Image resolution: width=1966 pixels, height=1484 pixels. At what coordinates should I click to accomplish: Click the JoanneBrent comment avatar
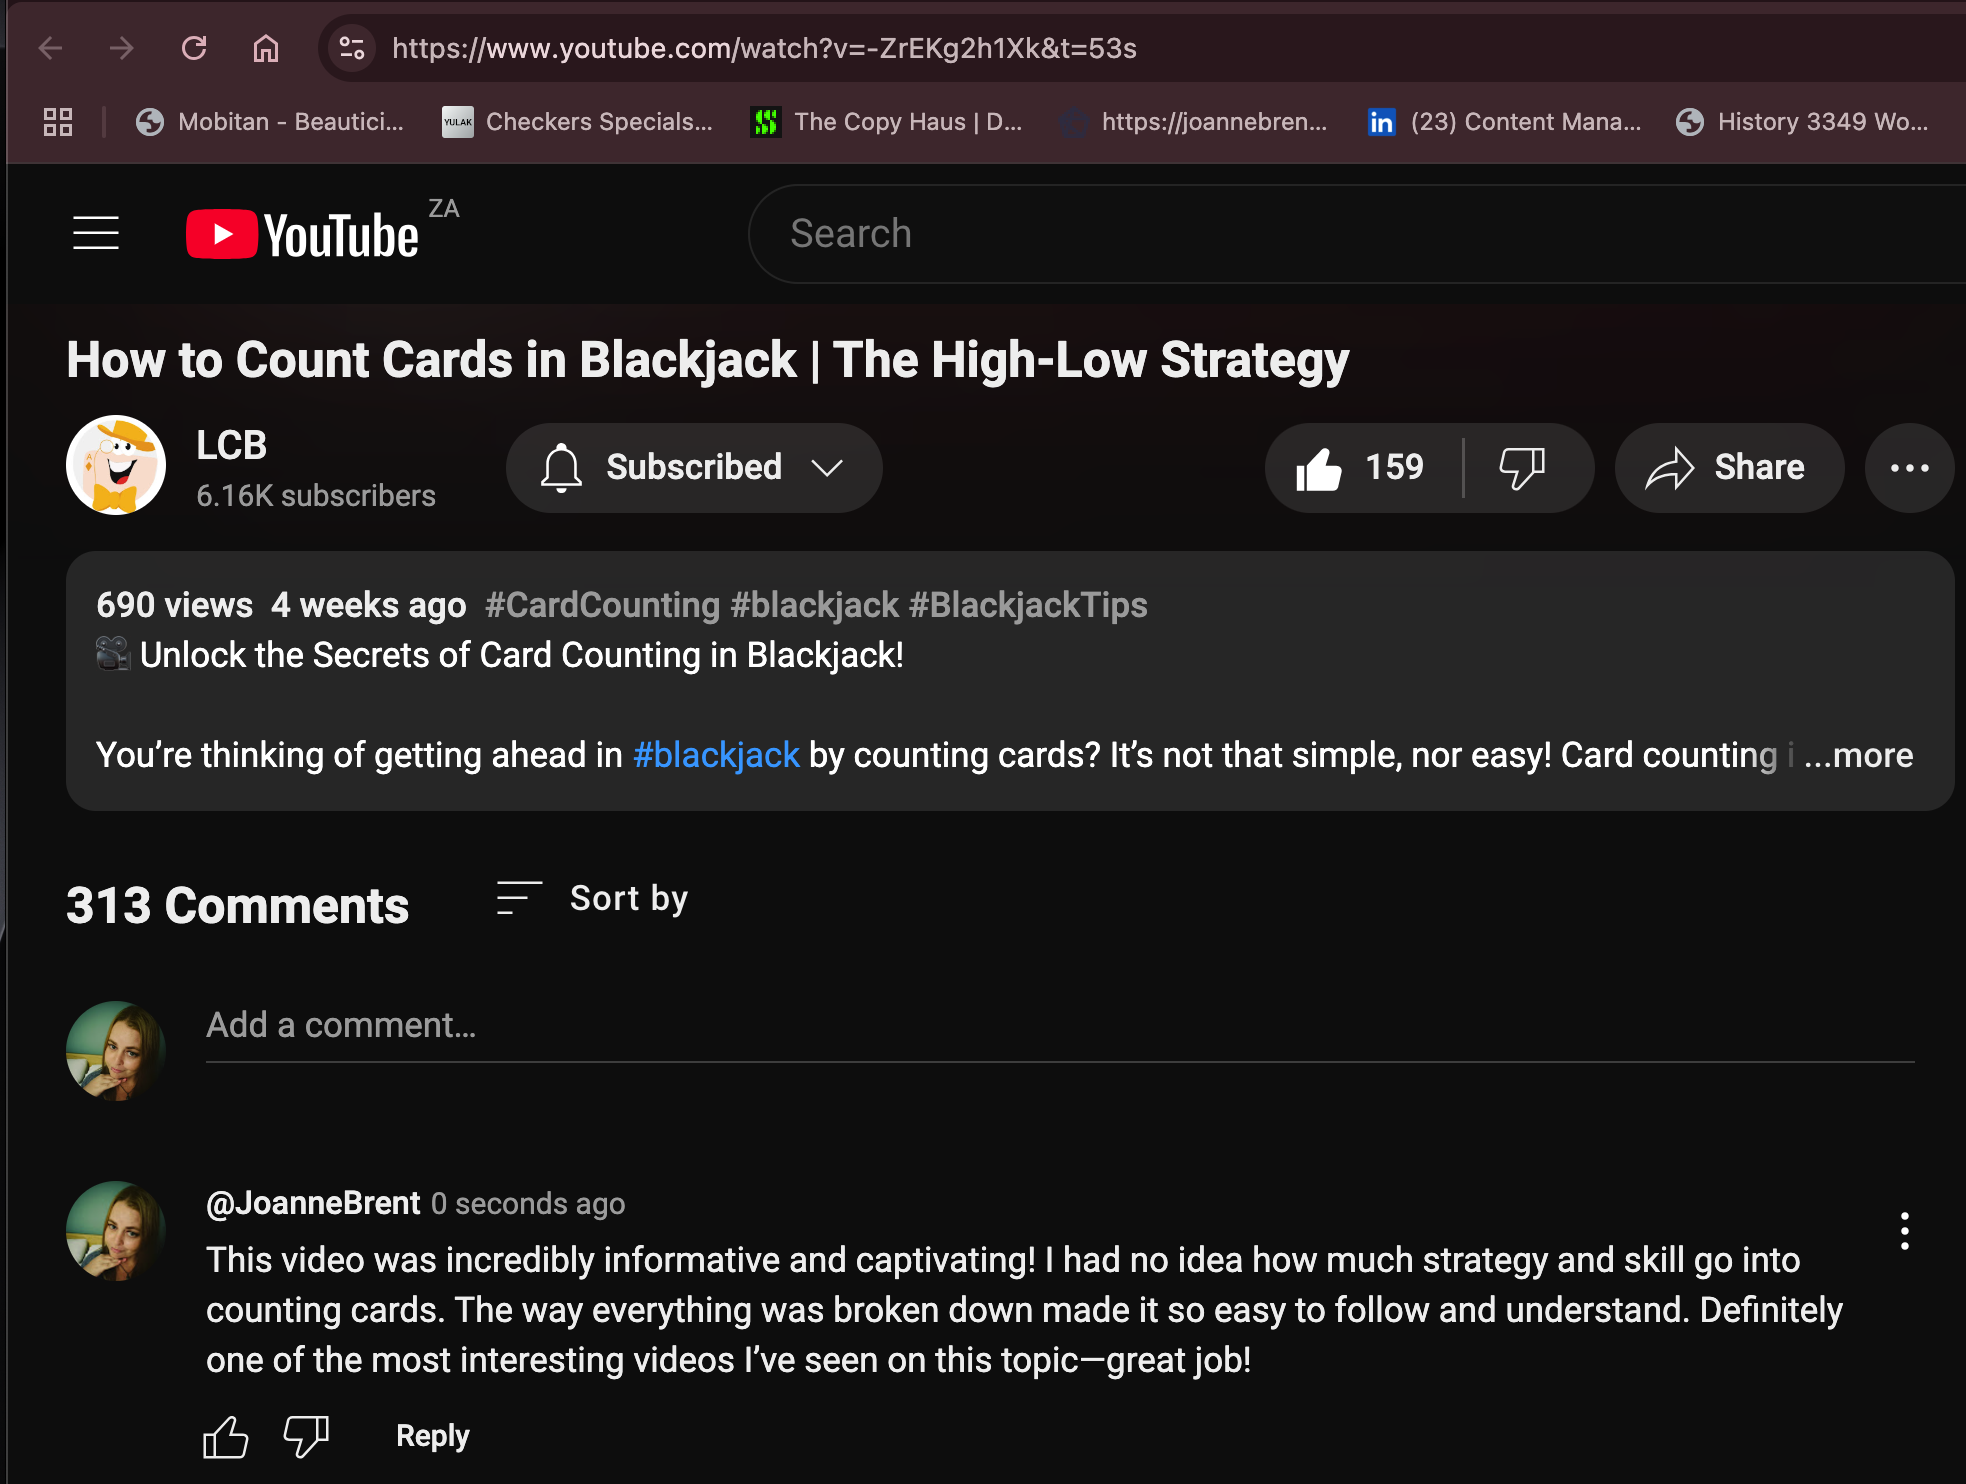pos(116,1231)
